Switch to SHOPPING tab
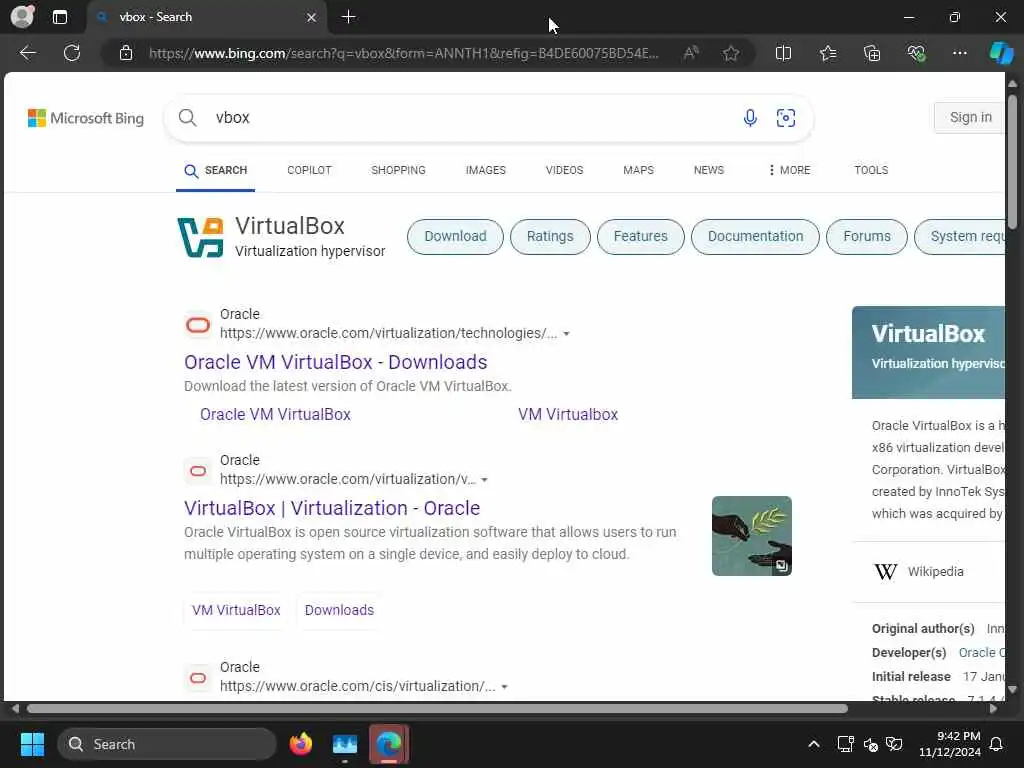Screen dimensions: 1024x768 [x=398, y=170]
